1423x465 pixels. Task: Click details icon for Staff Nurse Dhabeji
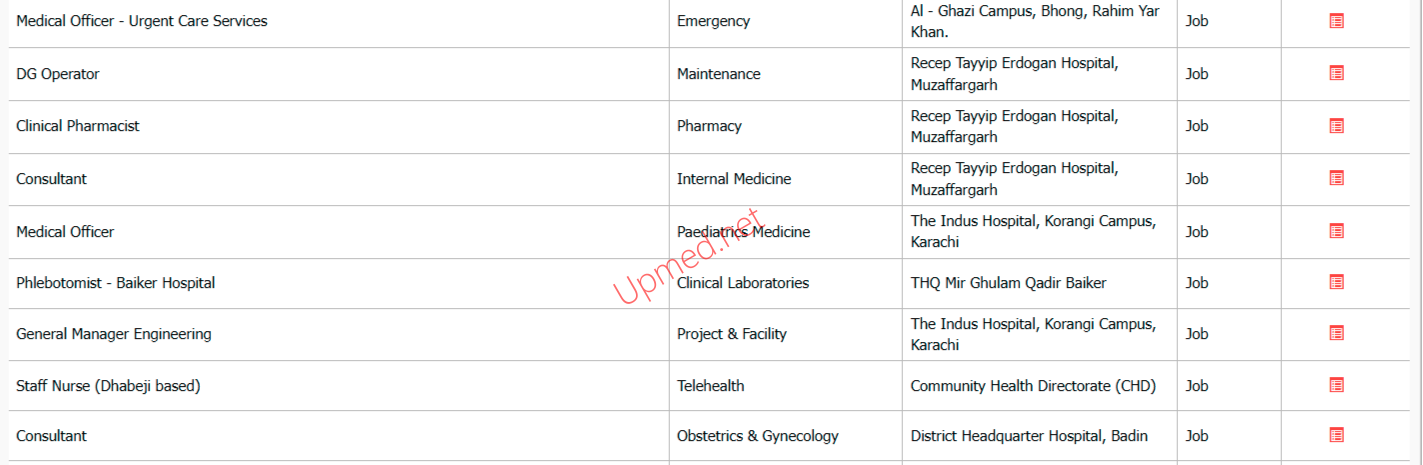(x=1336, y=385)
